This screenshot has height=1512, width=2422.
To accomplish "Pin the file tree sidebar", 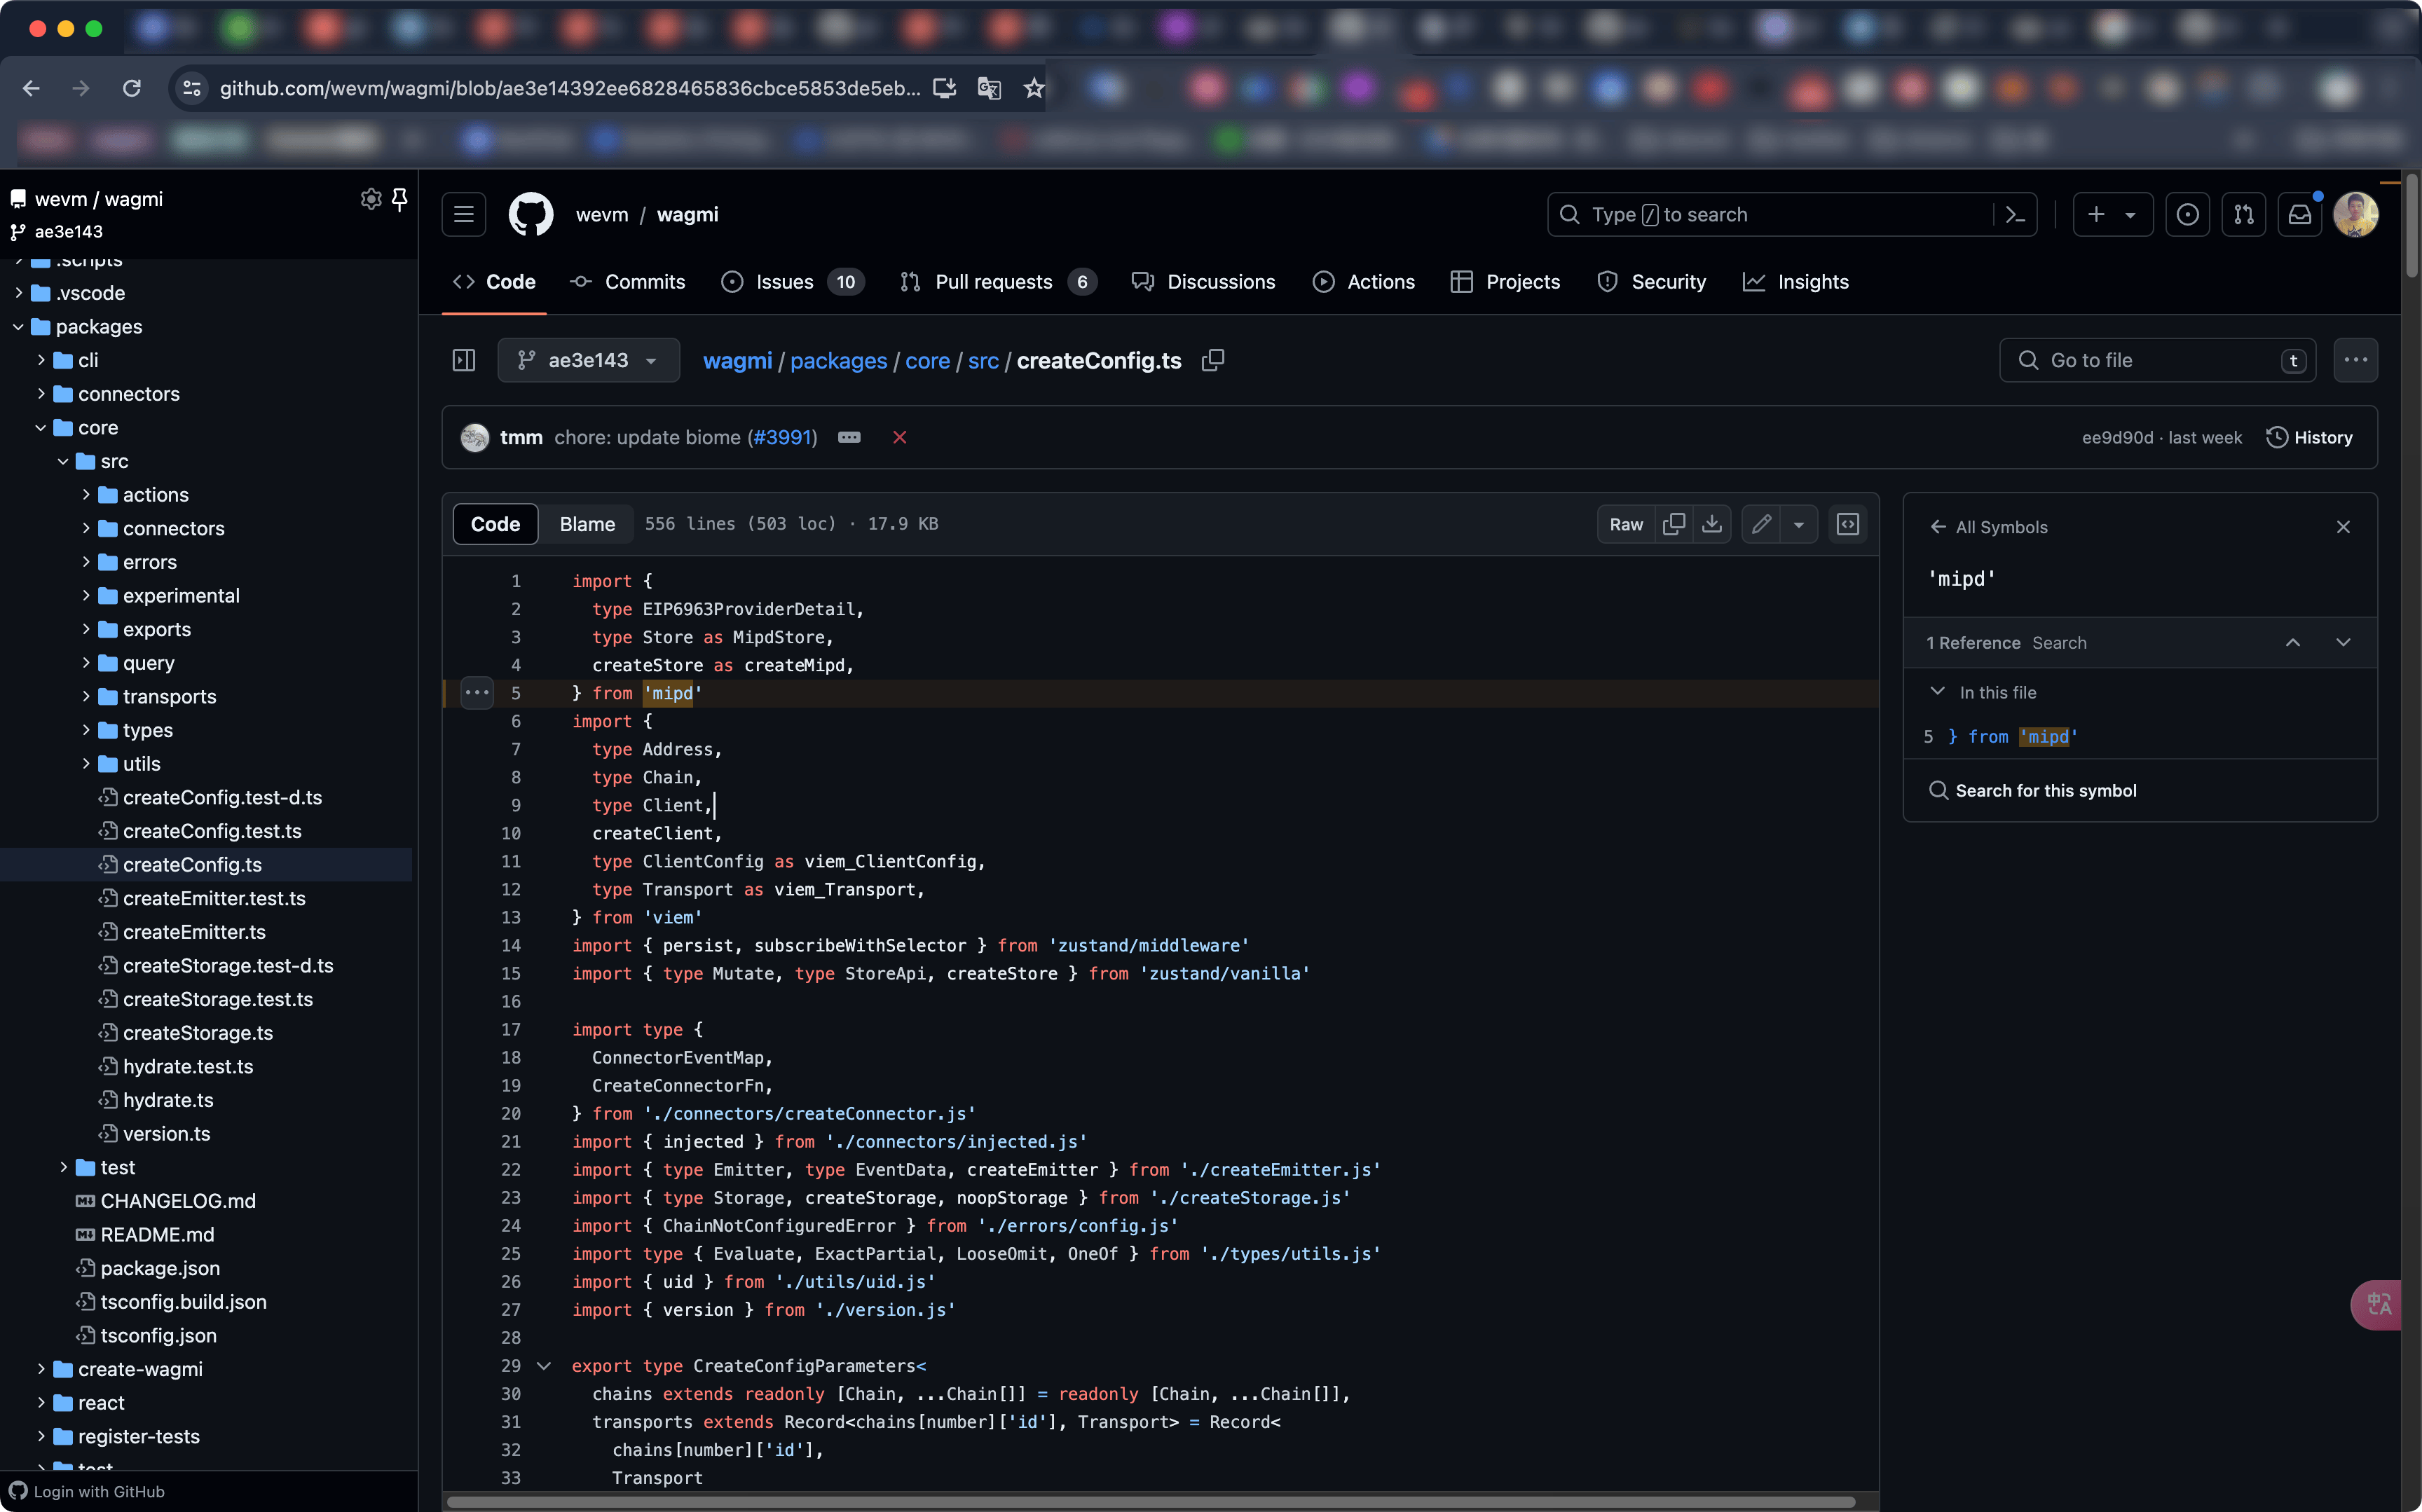I will pos(400,199).
